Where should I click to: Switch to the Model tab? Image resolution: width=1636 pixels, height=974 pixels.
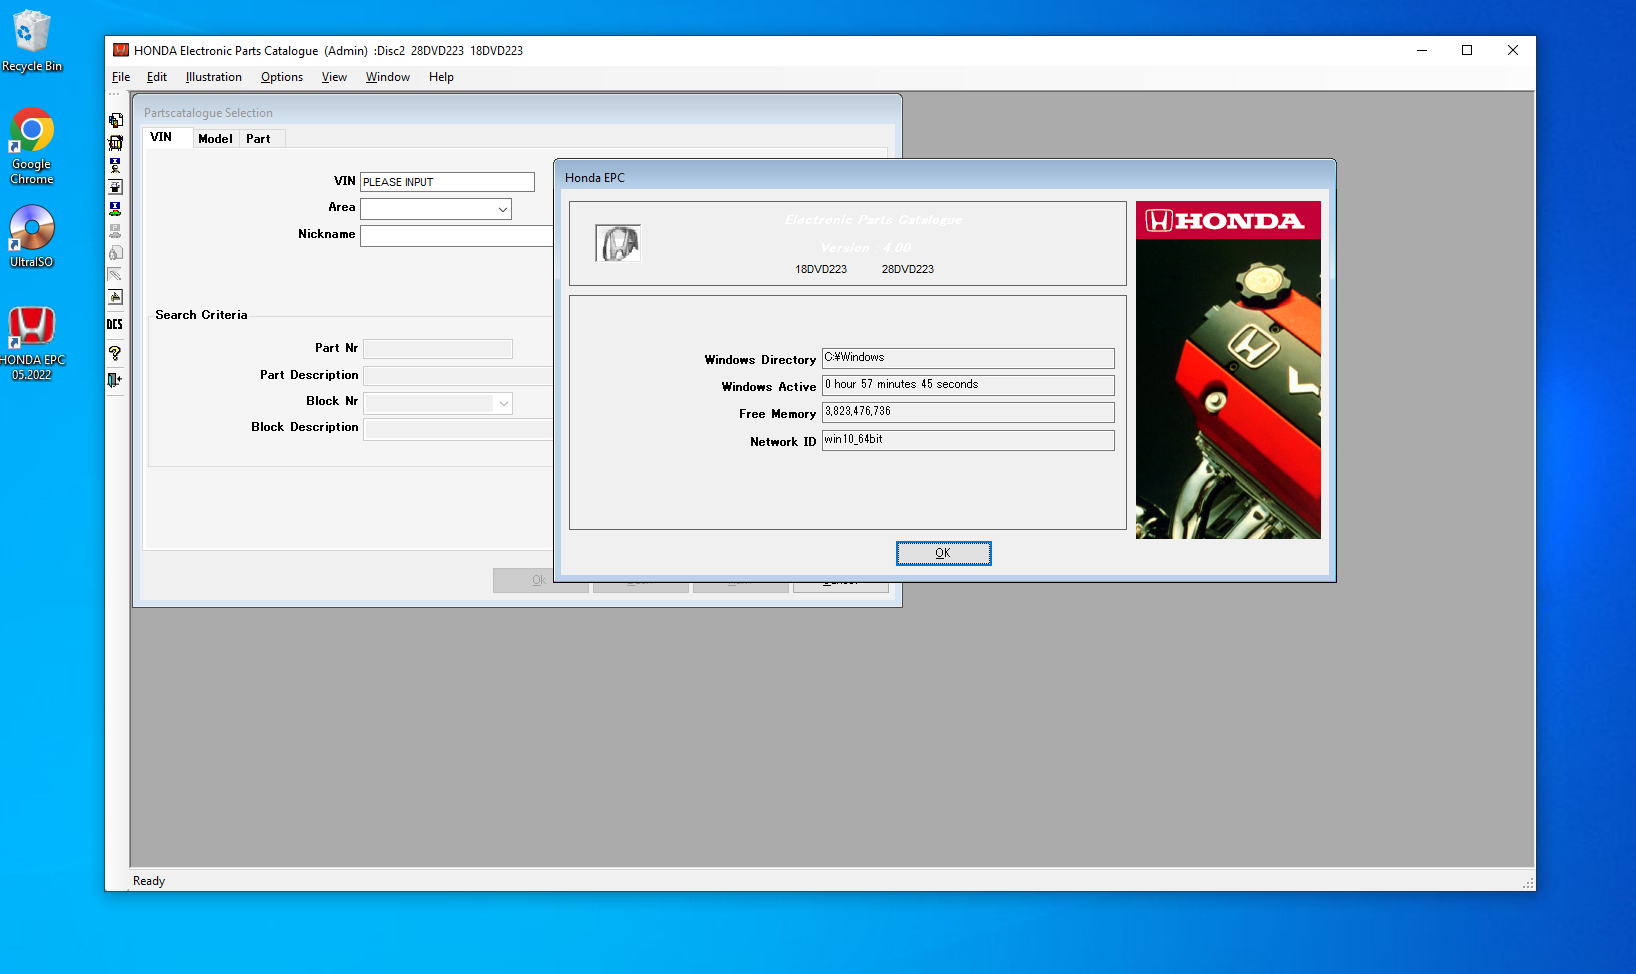click(215, 139)
